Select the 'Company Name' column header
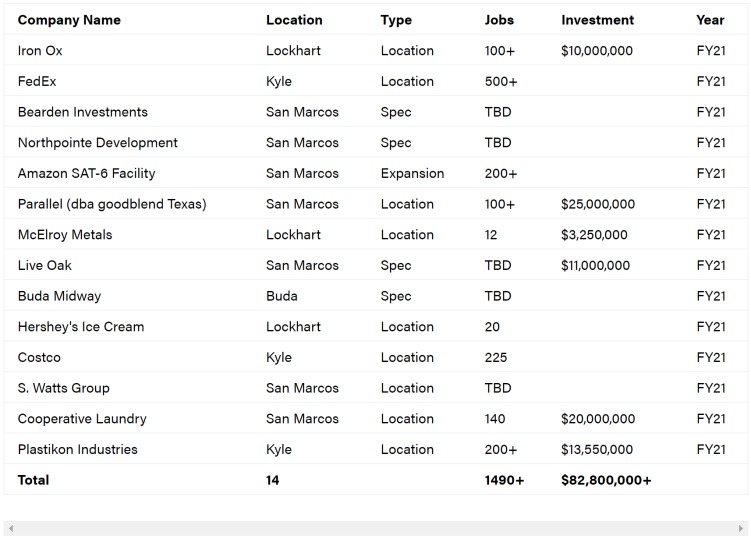 [x=69, y=20]
